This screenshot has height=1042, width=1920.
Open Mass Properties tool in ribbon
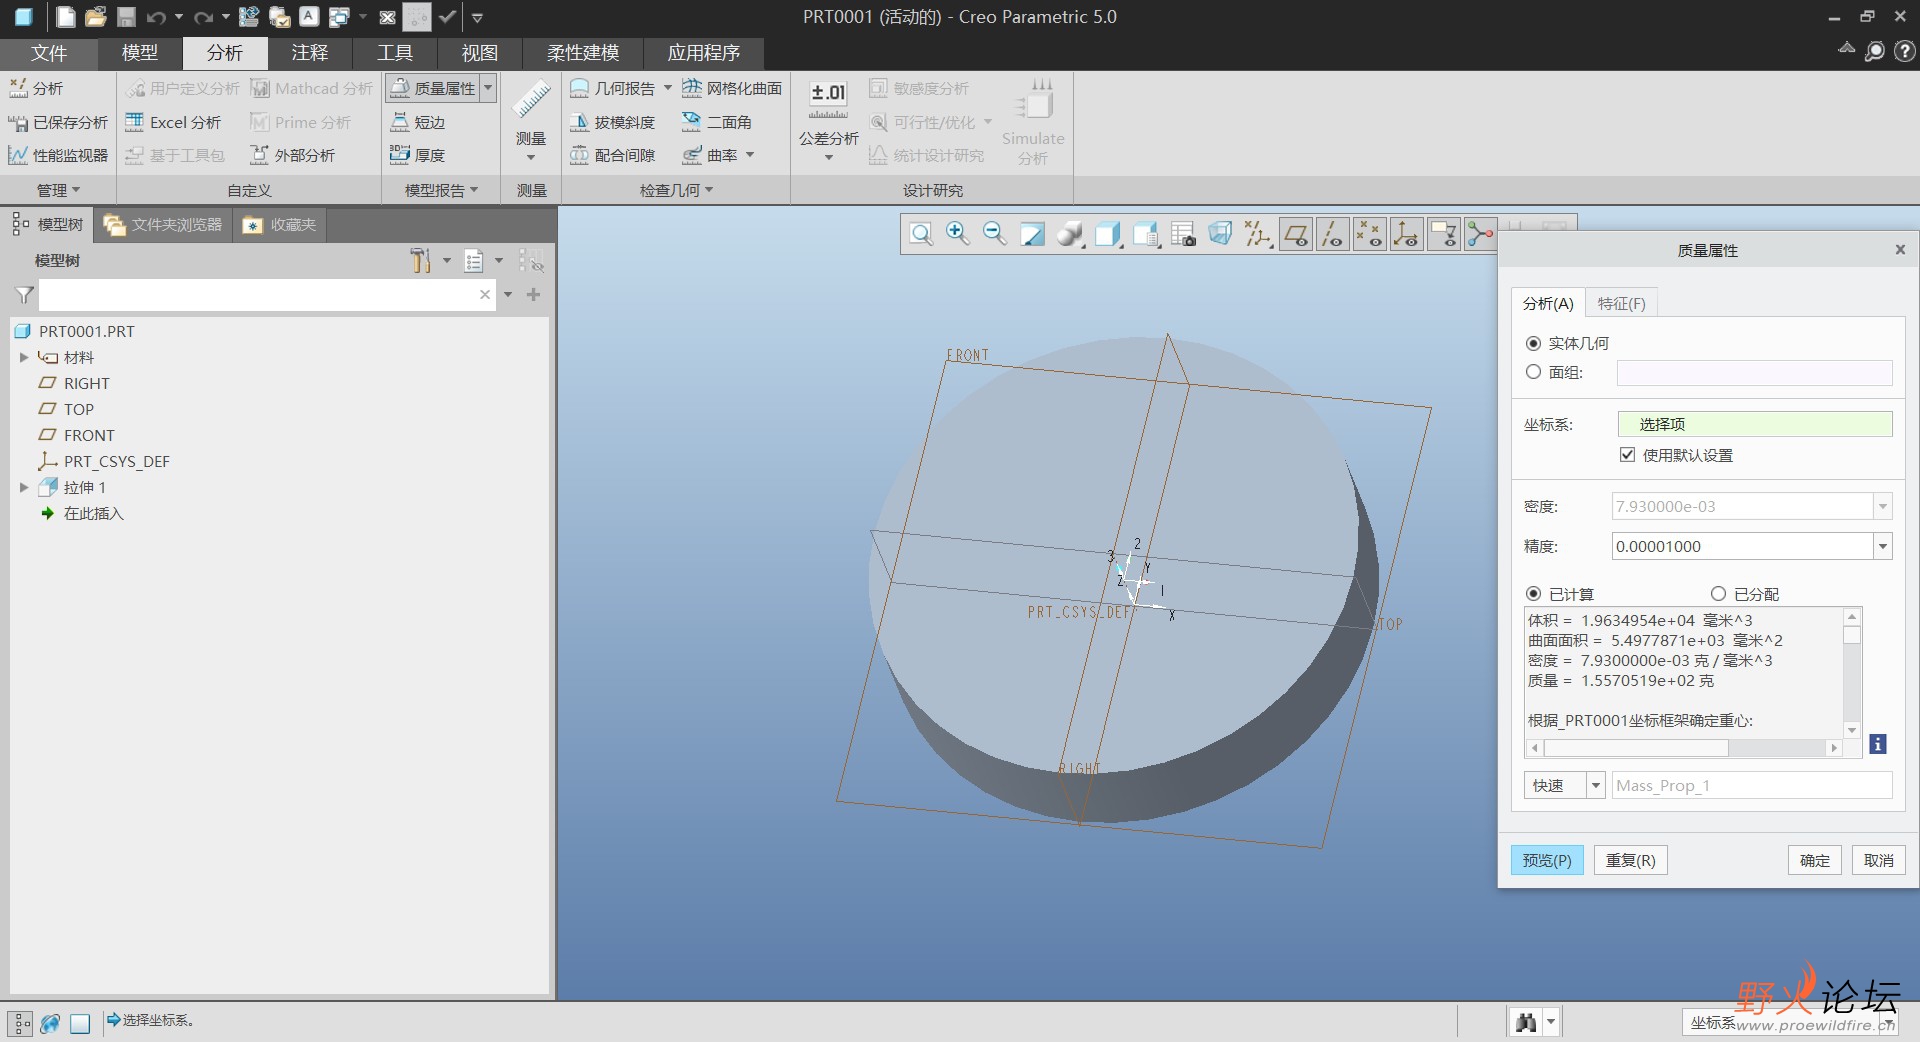433,88
